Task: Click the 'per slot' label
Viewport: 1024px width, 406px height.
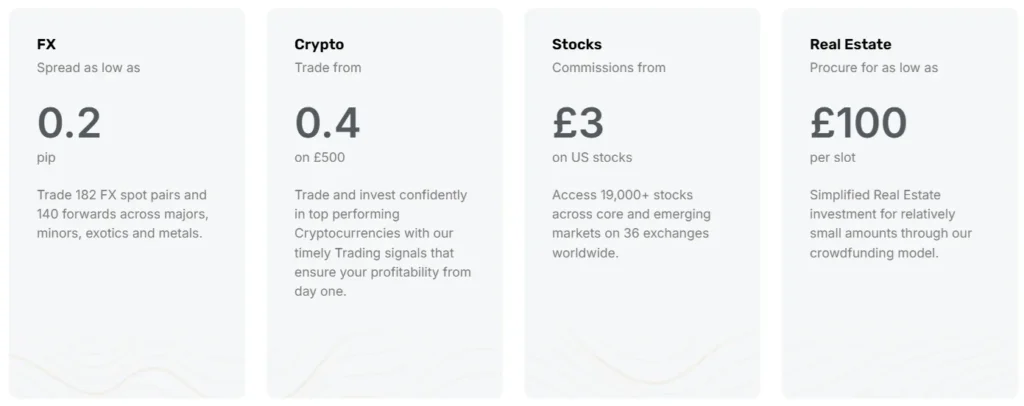Action: tap(833, 157)
